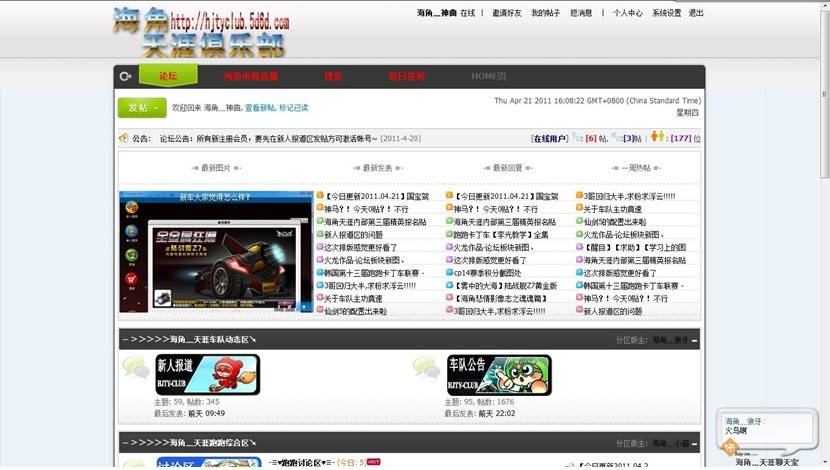
Task: Click the 海角天涯俱乐部 site logo
Action: point(201,32)
